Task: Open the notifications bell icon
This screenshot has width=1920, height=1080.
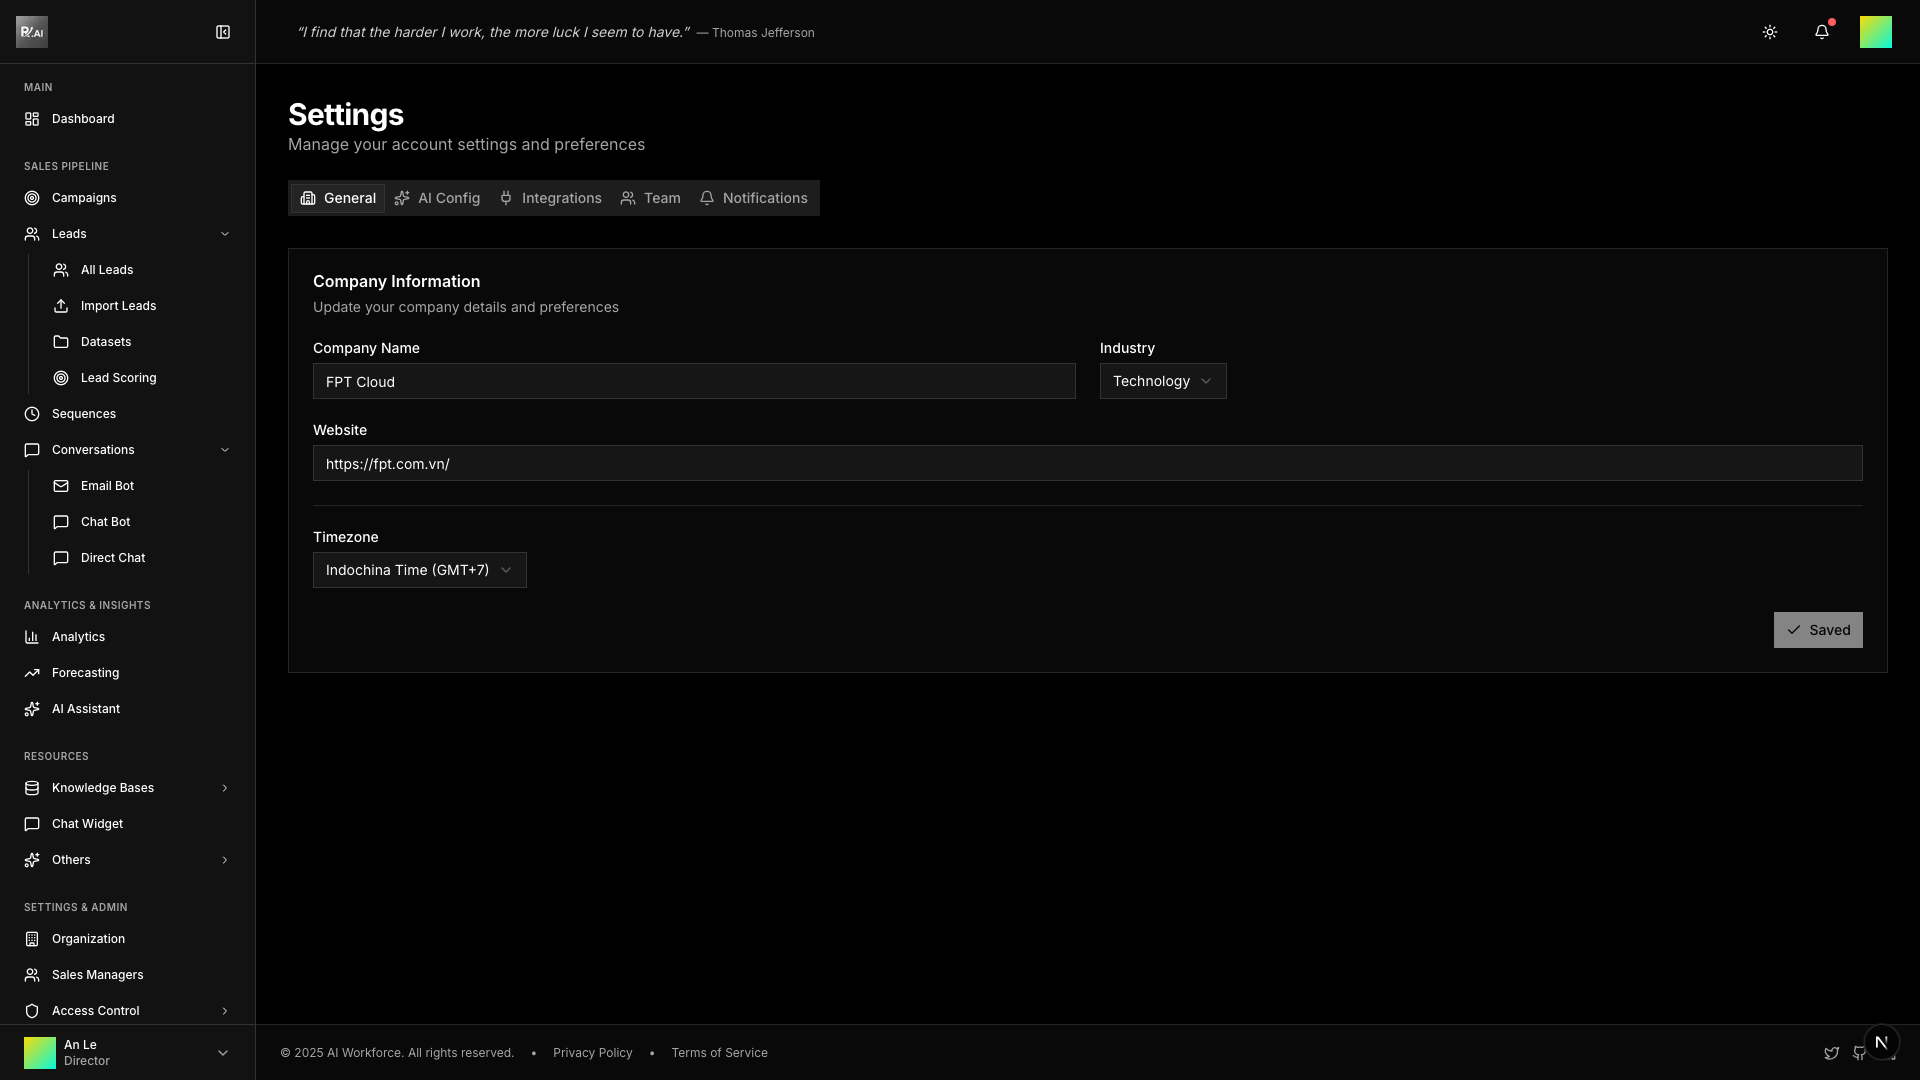Action: coord(1822,32)
